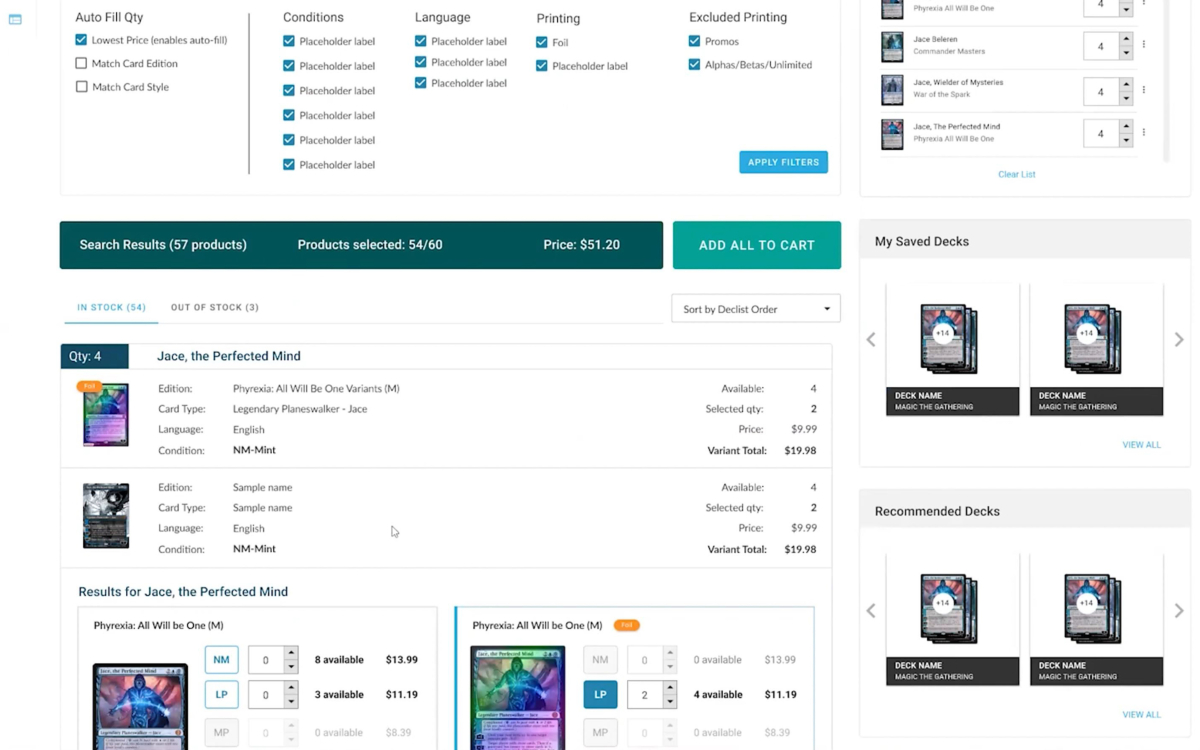Increase foil LP quantity with 4 available

[670, 688]
